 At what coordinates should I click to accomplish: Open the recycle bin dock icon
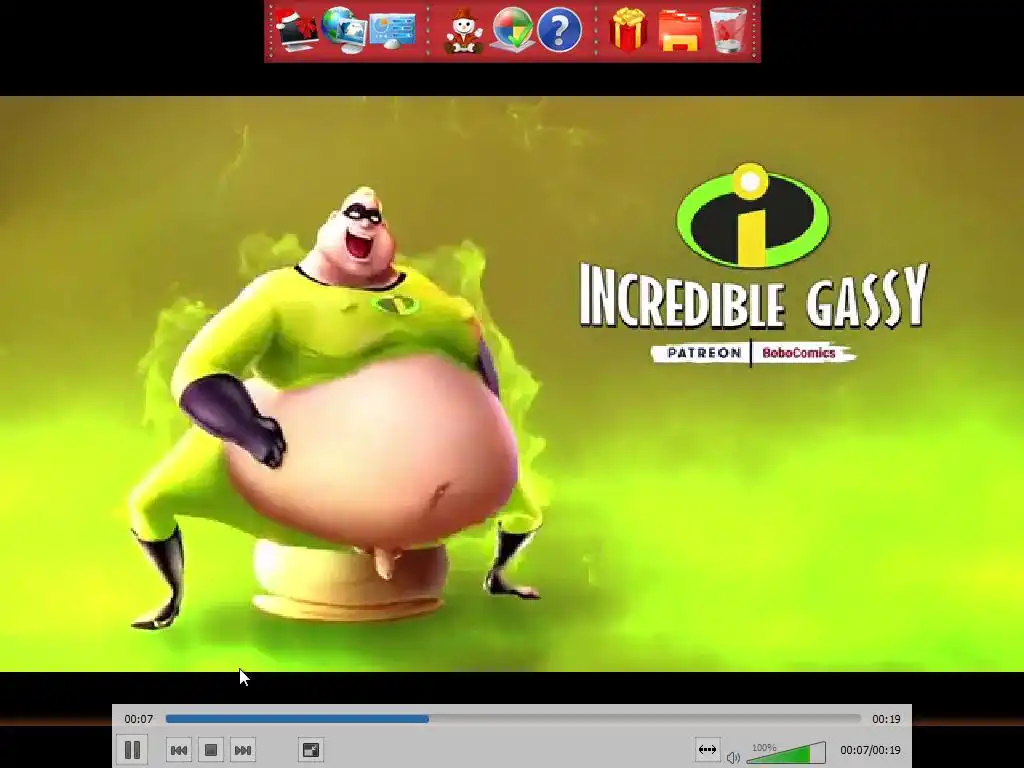pos(728,30)
